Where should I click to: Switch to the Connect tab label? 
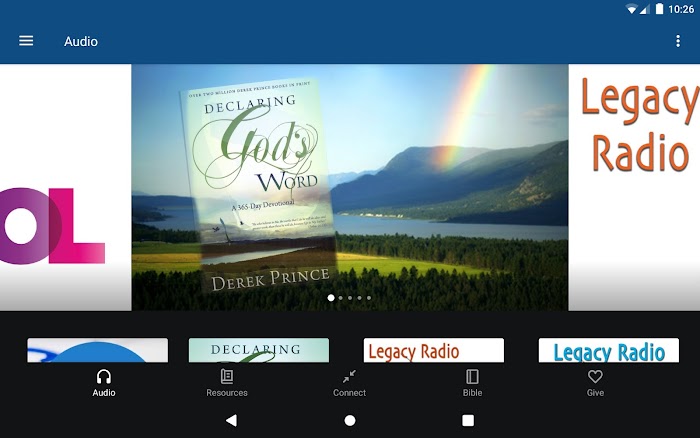[349, 393]
